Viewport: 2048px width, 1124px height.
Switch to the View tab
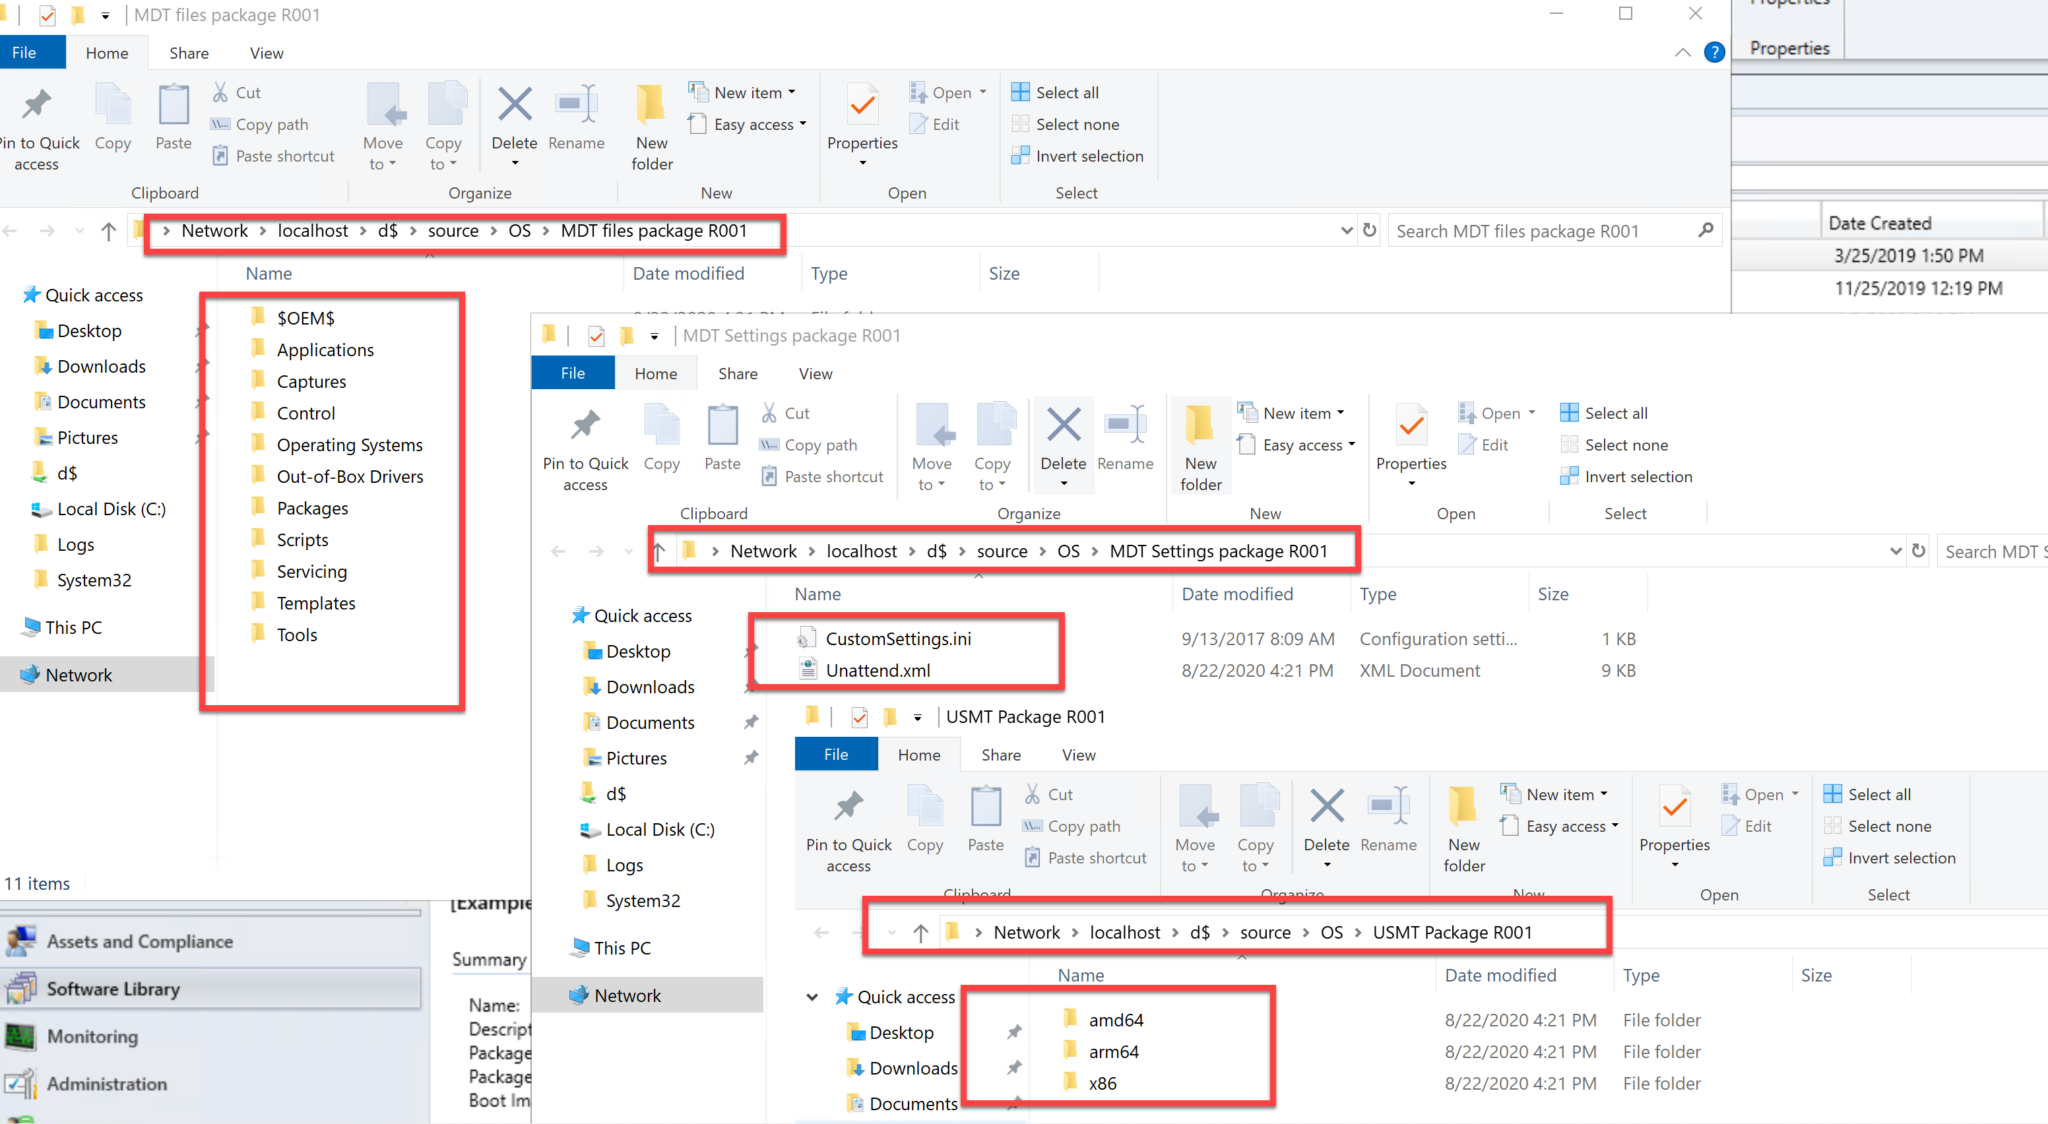click(266, 52)
